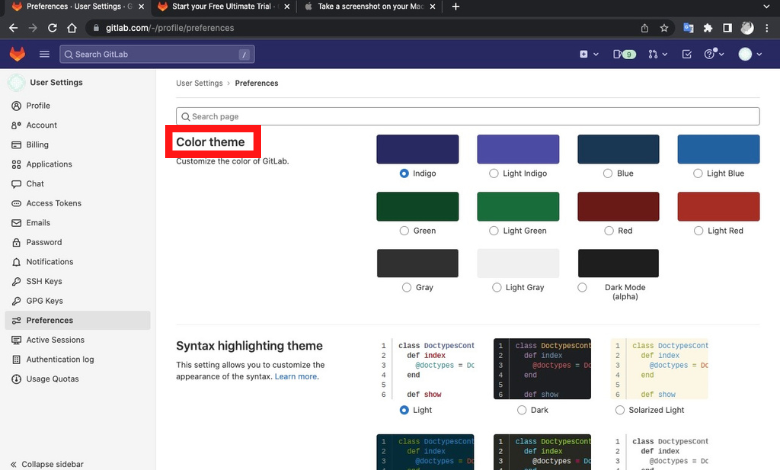Open the hamburger navigation menu
Viewport: 780px width, 470px height.
[44, 54]
